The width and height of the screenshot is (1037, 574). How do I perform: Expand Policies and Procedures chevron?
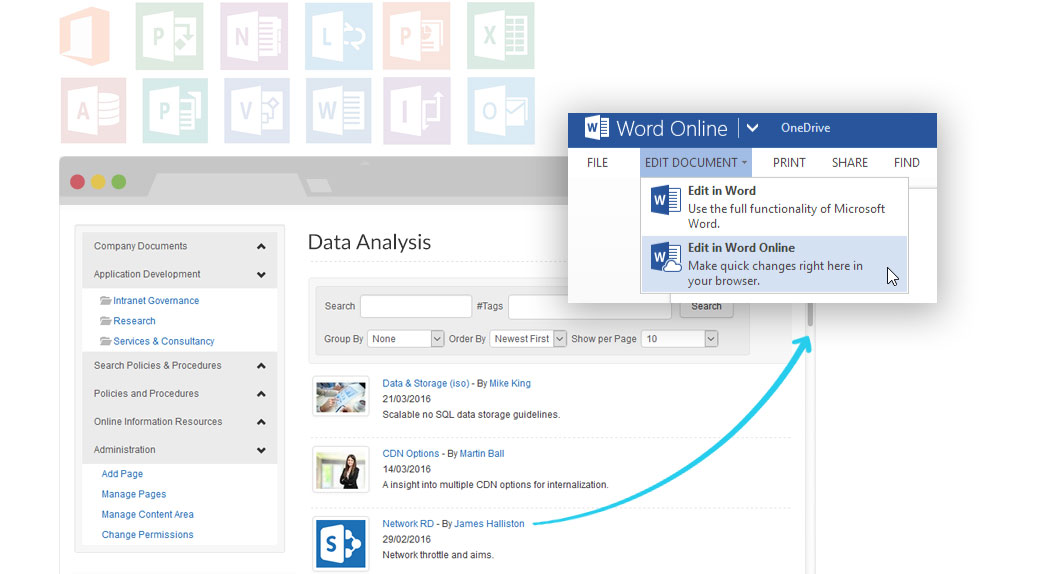(x=261, y=394)
